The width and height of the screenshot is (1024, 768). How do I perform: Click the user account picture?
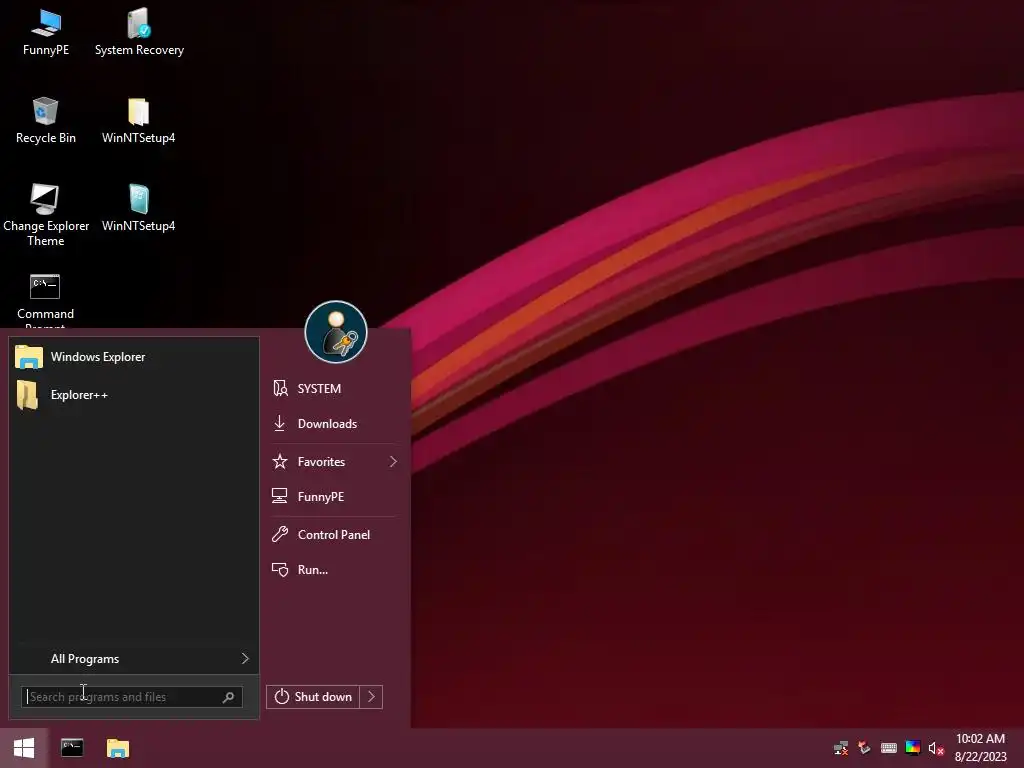tap(336, 332)
